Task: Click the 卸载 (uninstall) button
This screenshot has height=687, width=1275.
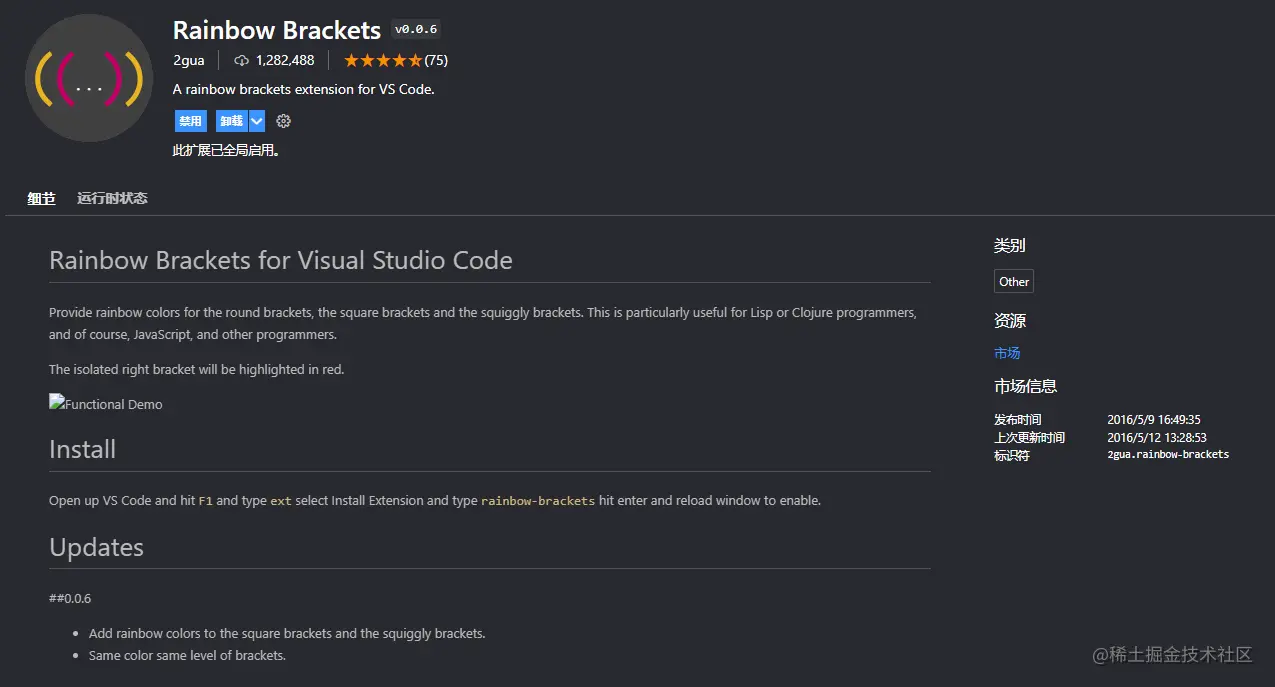Action: click(232, 121)
